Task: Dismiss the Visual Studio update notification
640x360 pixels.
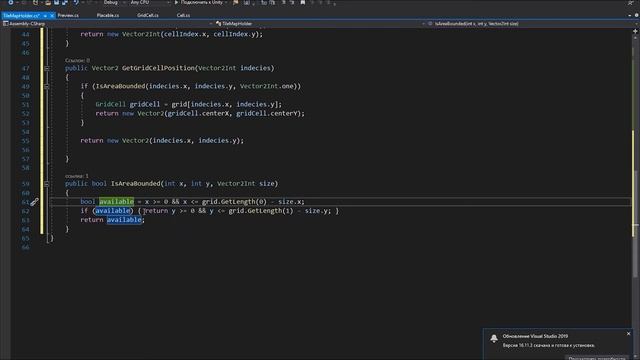Action: click(x=629, y=334)
